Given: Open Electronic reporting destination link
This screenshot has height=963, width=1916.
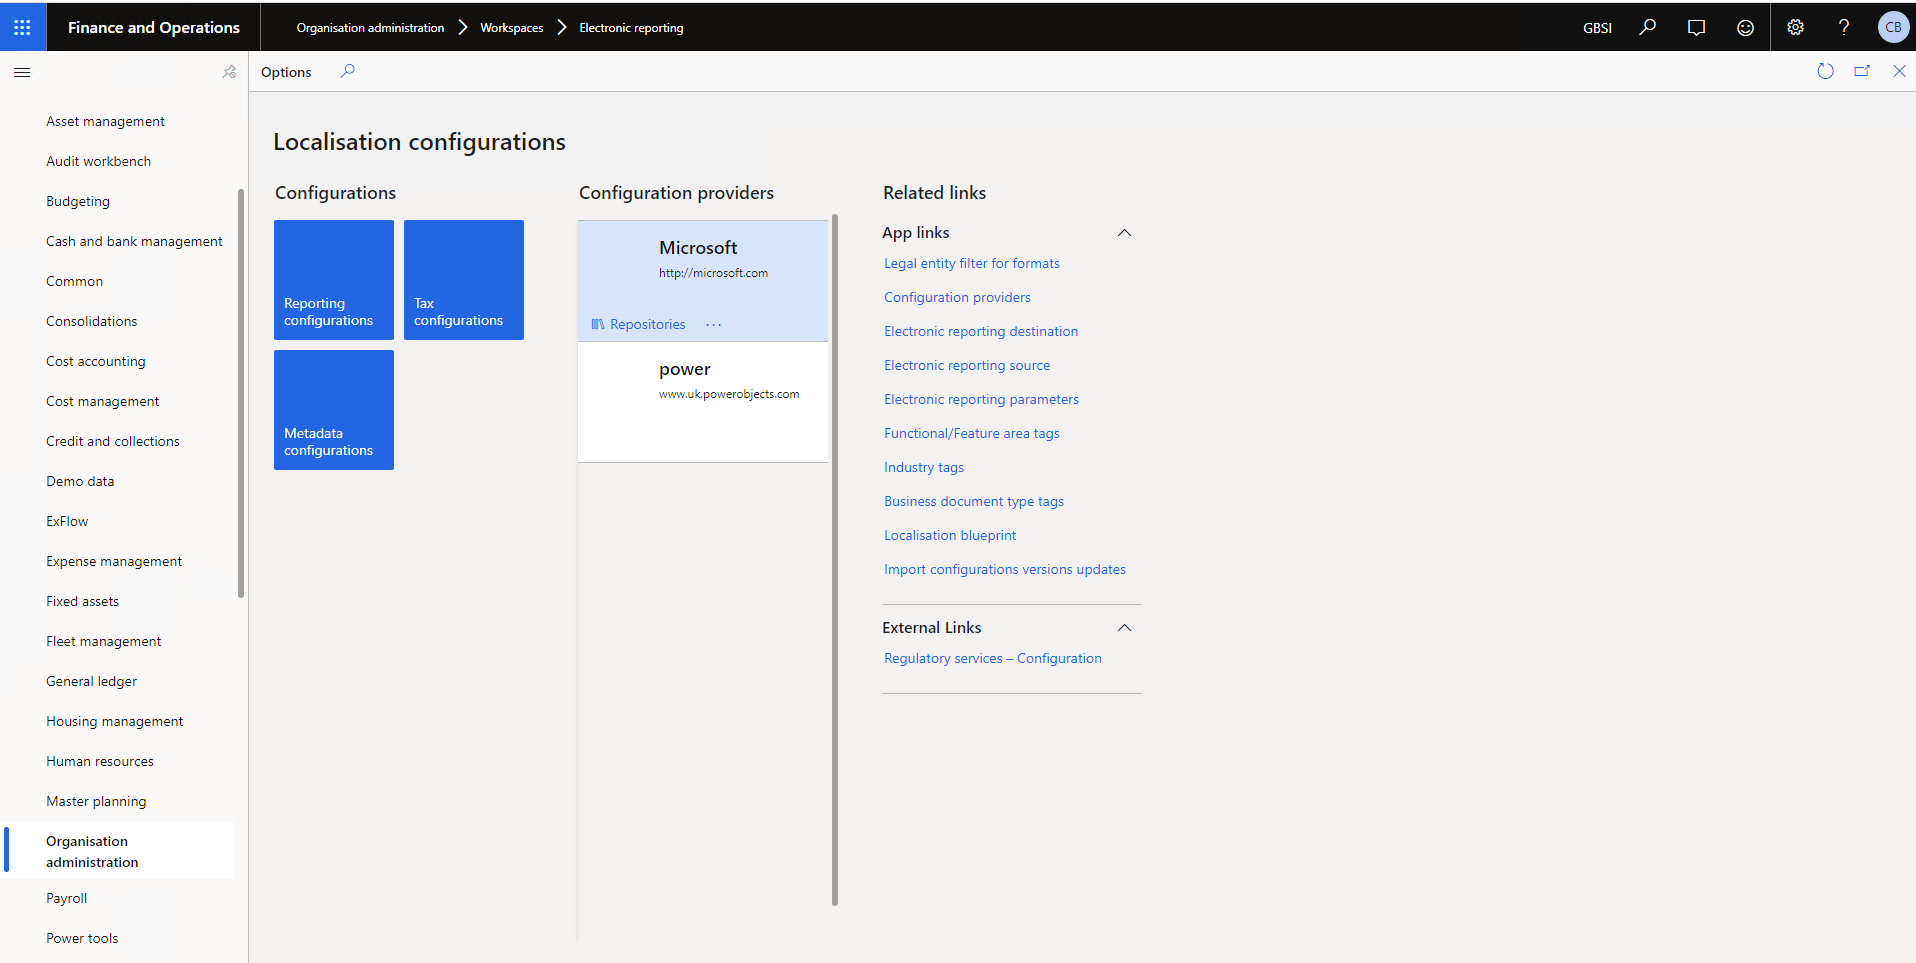Looking at the screenshot, I should [981, 332].
